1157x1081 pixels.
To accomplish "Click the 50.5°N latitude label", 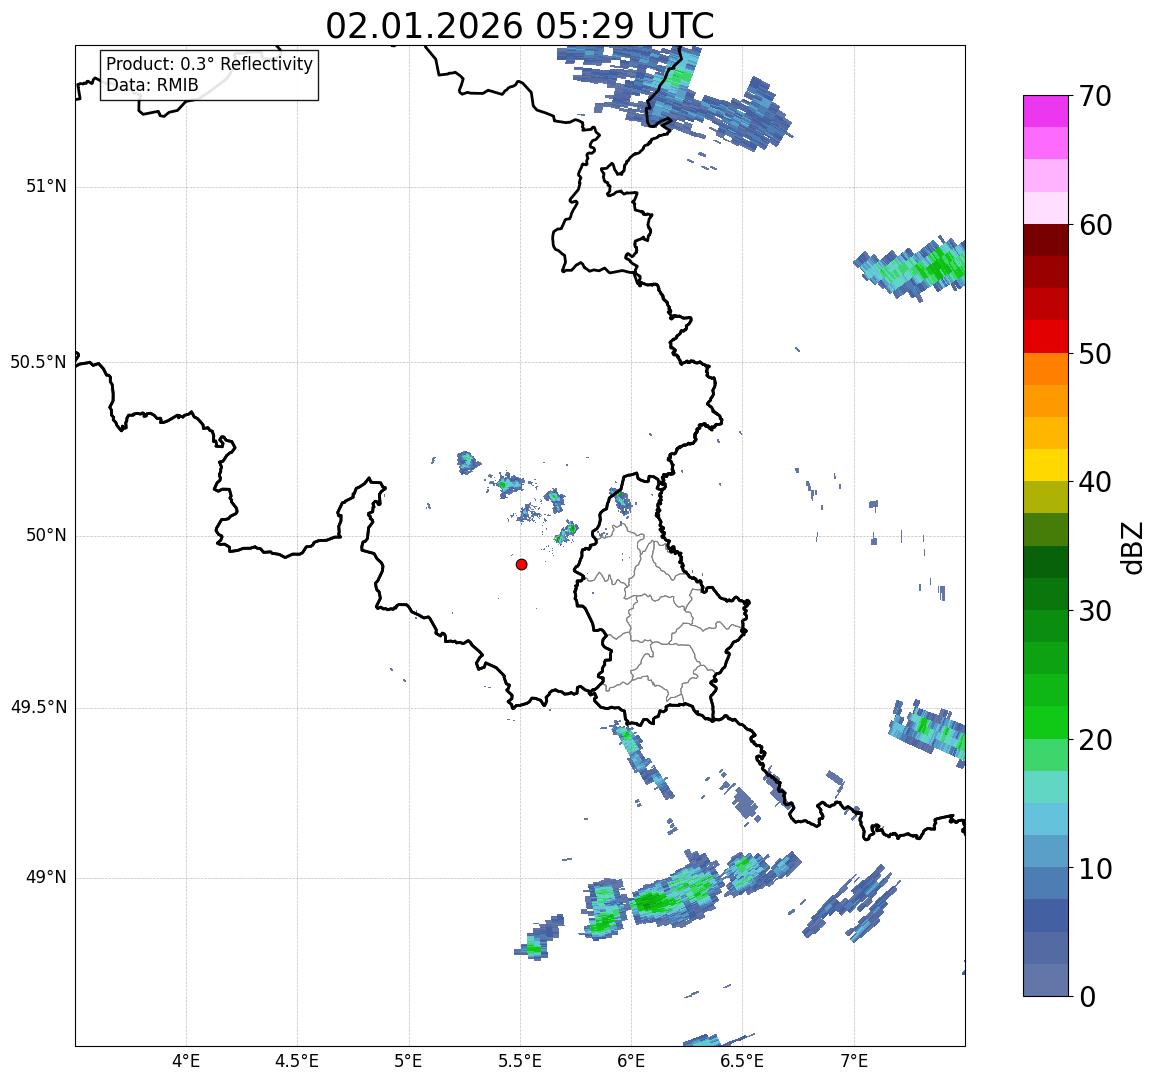I will pos(38,362).
